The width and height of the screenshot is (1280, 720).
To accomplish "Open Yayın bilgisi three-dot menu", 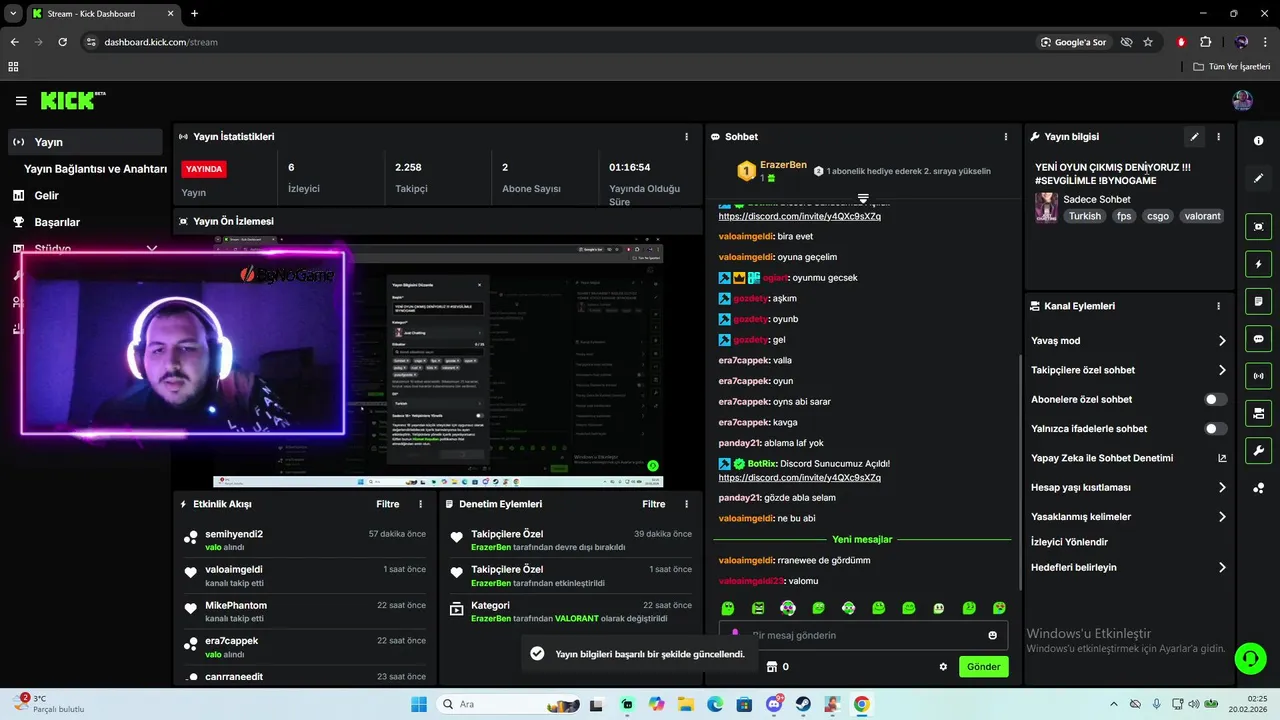I will tap(1218, 137).
